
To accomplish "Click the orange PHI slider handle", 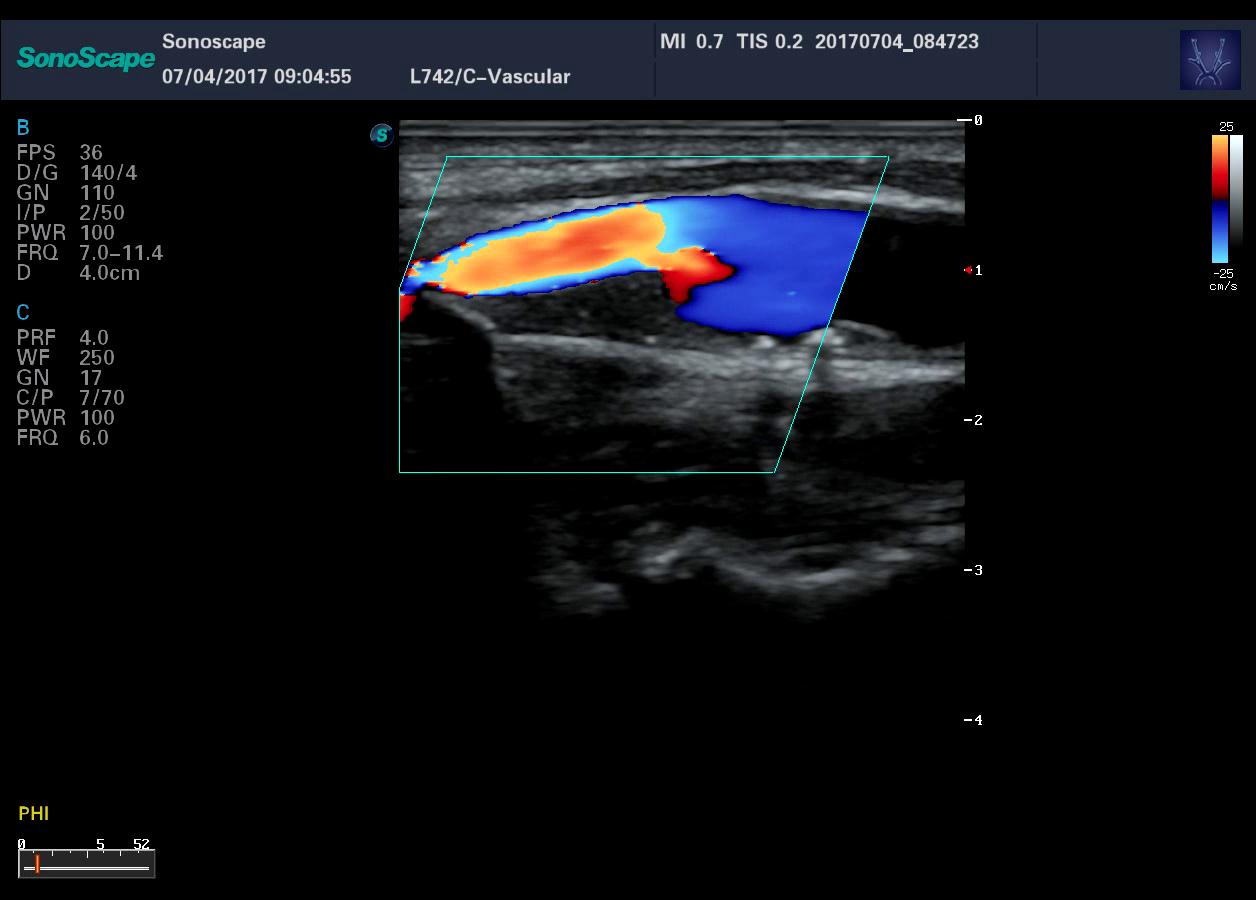I will pos(37,864).
